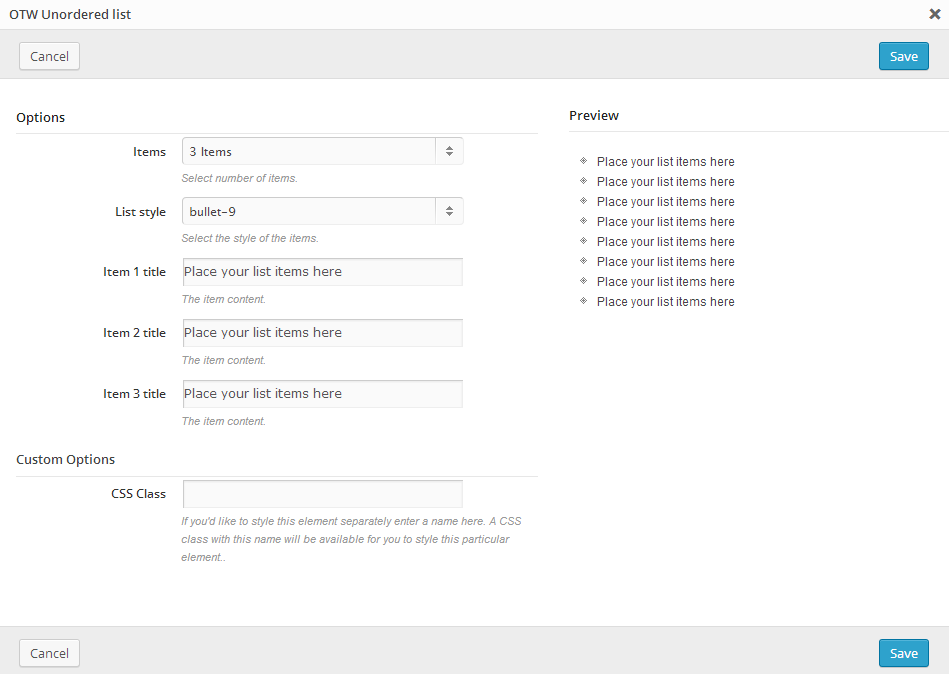Focus the Item 1 title field
This screenshot has height=674, width=949.
pyautogui.click(x=322, y=272)
